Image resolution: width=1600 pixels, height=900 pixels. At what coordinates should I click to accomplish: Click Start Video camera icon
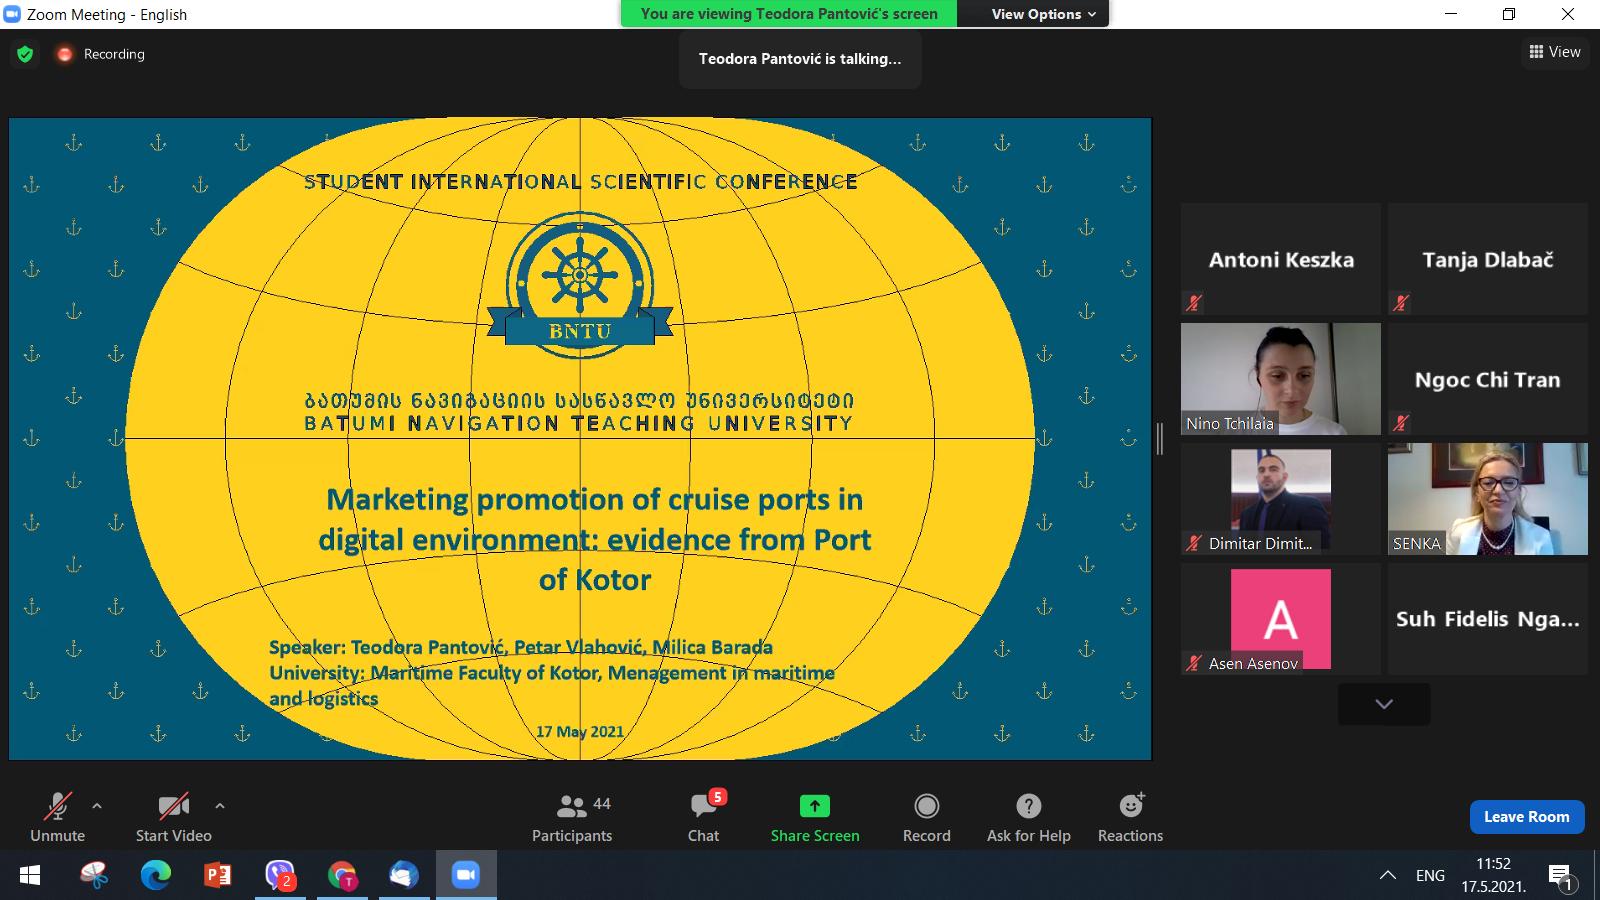[x=174, y=806]
